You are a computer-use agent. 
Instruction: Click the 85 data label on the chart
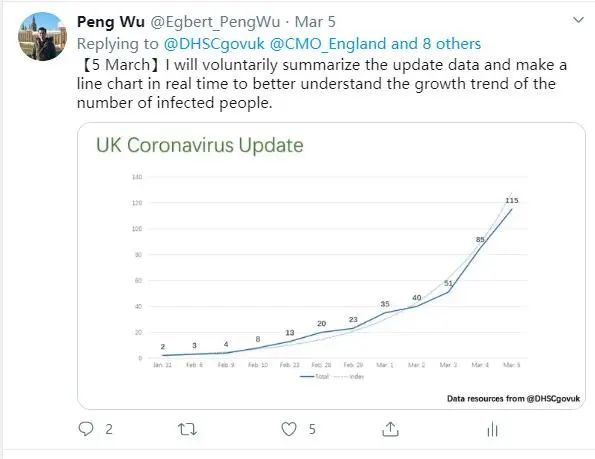(x=480, y=240)
